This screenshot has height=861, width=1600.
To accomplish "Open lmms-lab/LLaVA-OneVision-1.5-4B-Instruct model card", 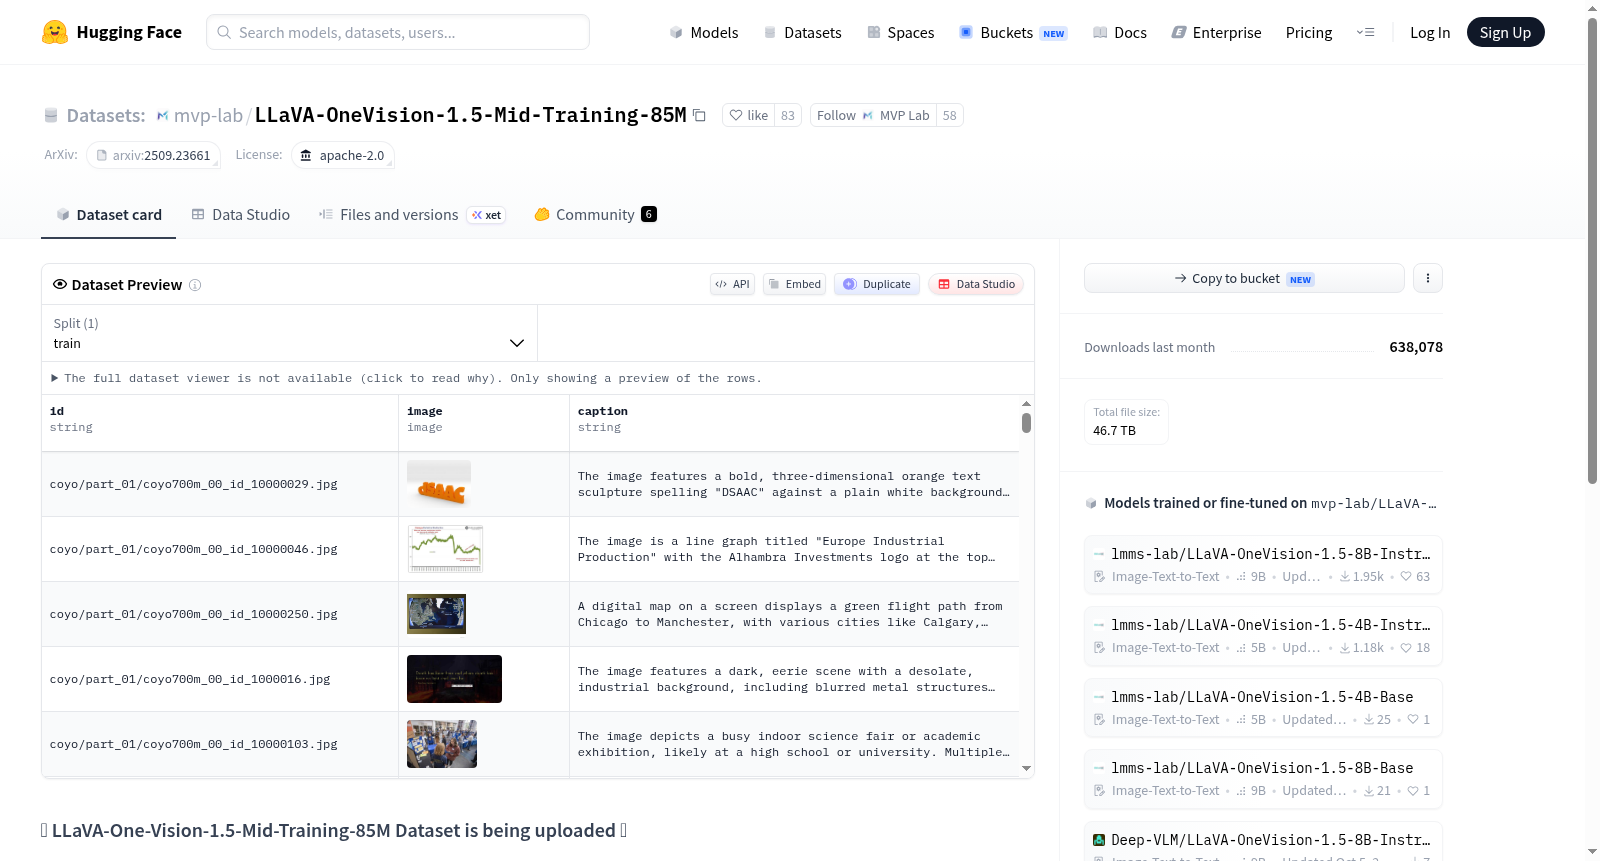I will pyautogui.click(x=1263, y=636).
